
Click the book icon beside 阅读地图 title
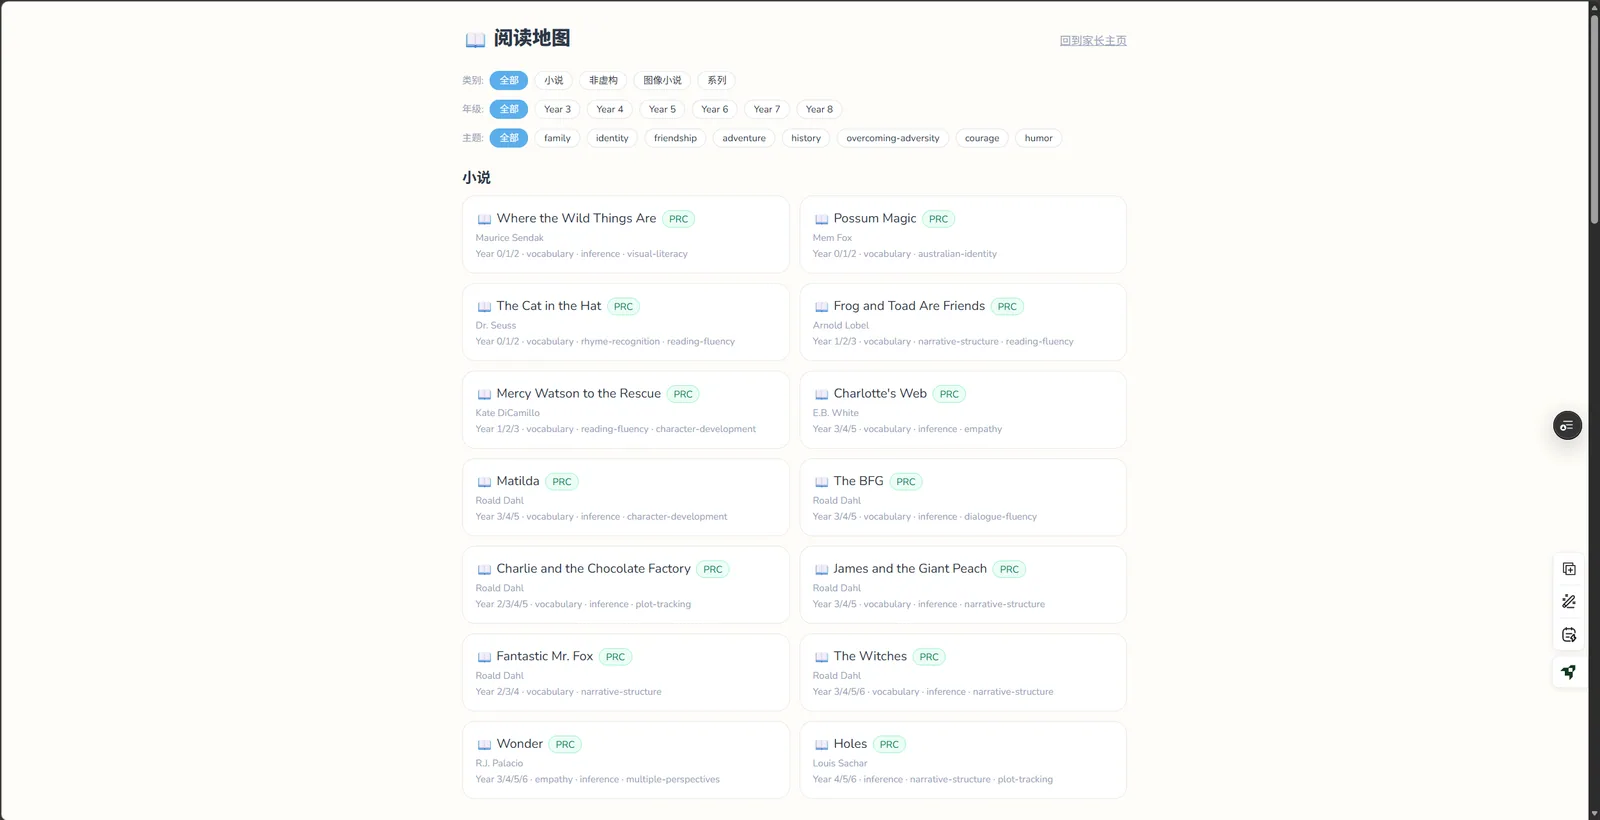[475, 40]
